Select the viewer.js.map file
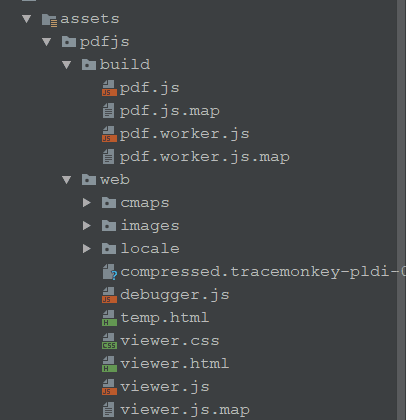 click(x=185, y=410)
